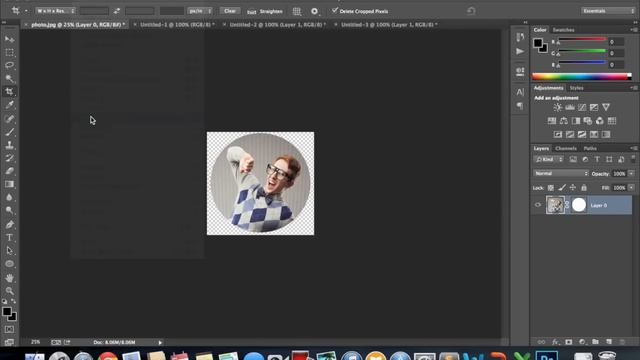Click the Straighten button
This screenshot has height=360, width=640.
click(265, 11)
